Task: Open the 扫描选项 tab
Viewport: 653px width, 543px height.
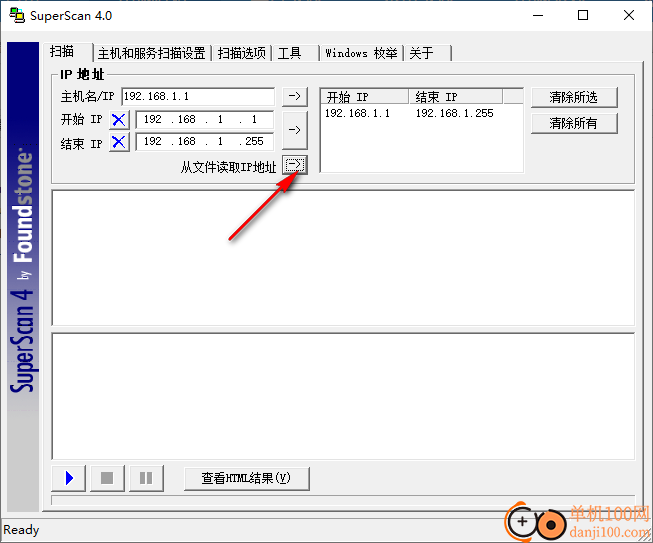Action: (242, 53)
